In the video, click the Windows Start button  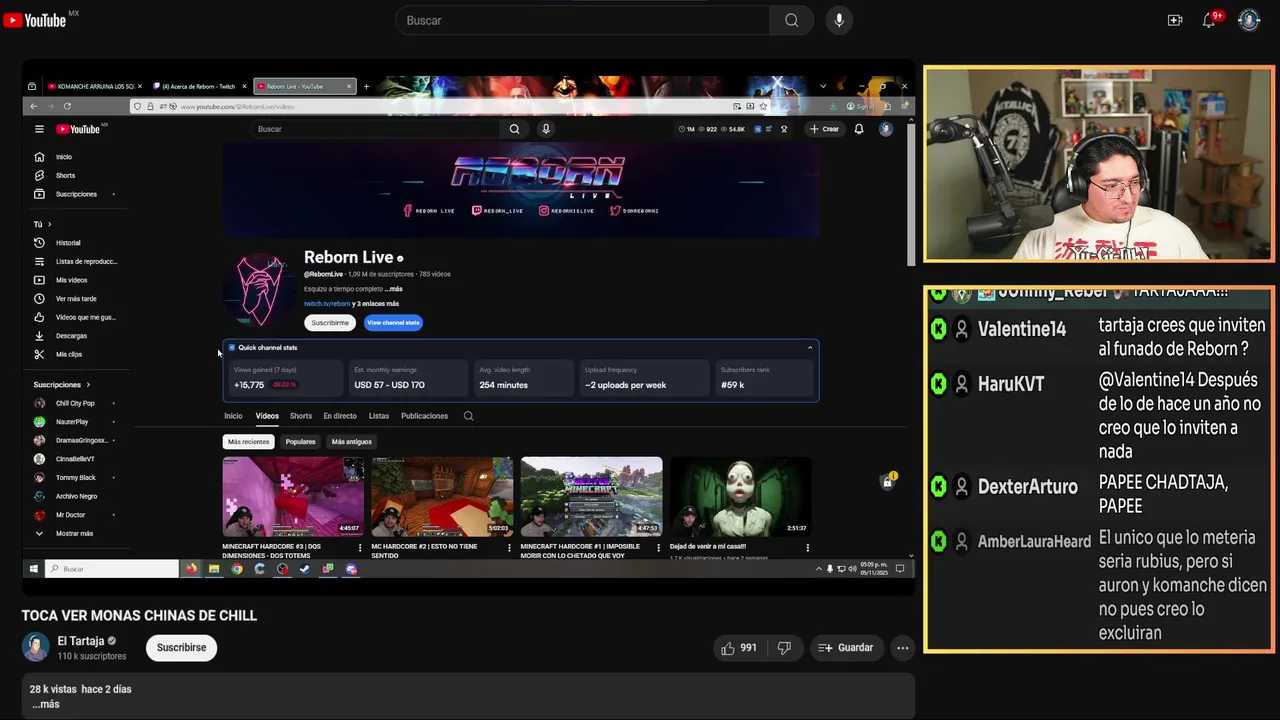(33, 569)
